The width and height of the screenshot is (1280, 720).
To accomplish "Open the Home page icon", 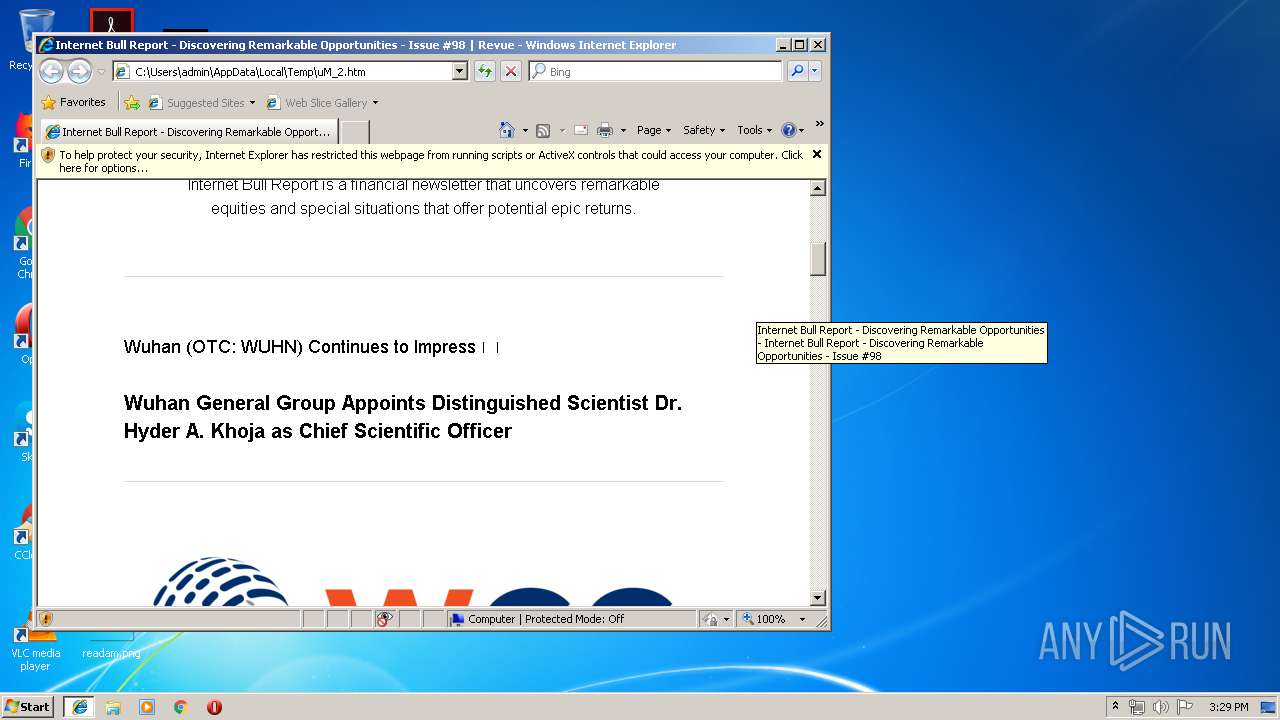I will coord(506,130).
